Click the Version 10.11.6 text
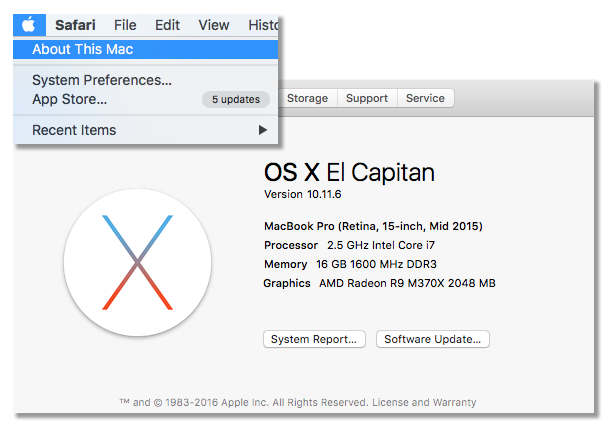This screenshot has width=610, height=427. (303, 194)
